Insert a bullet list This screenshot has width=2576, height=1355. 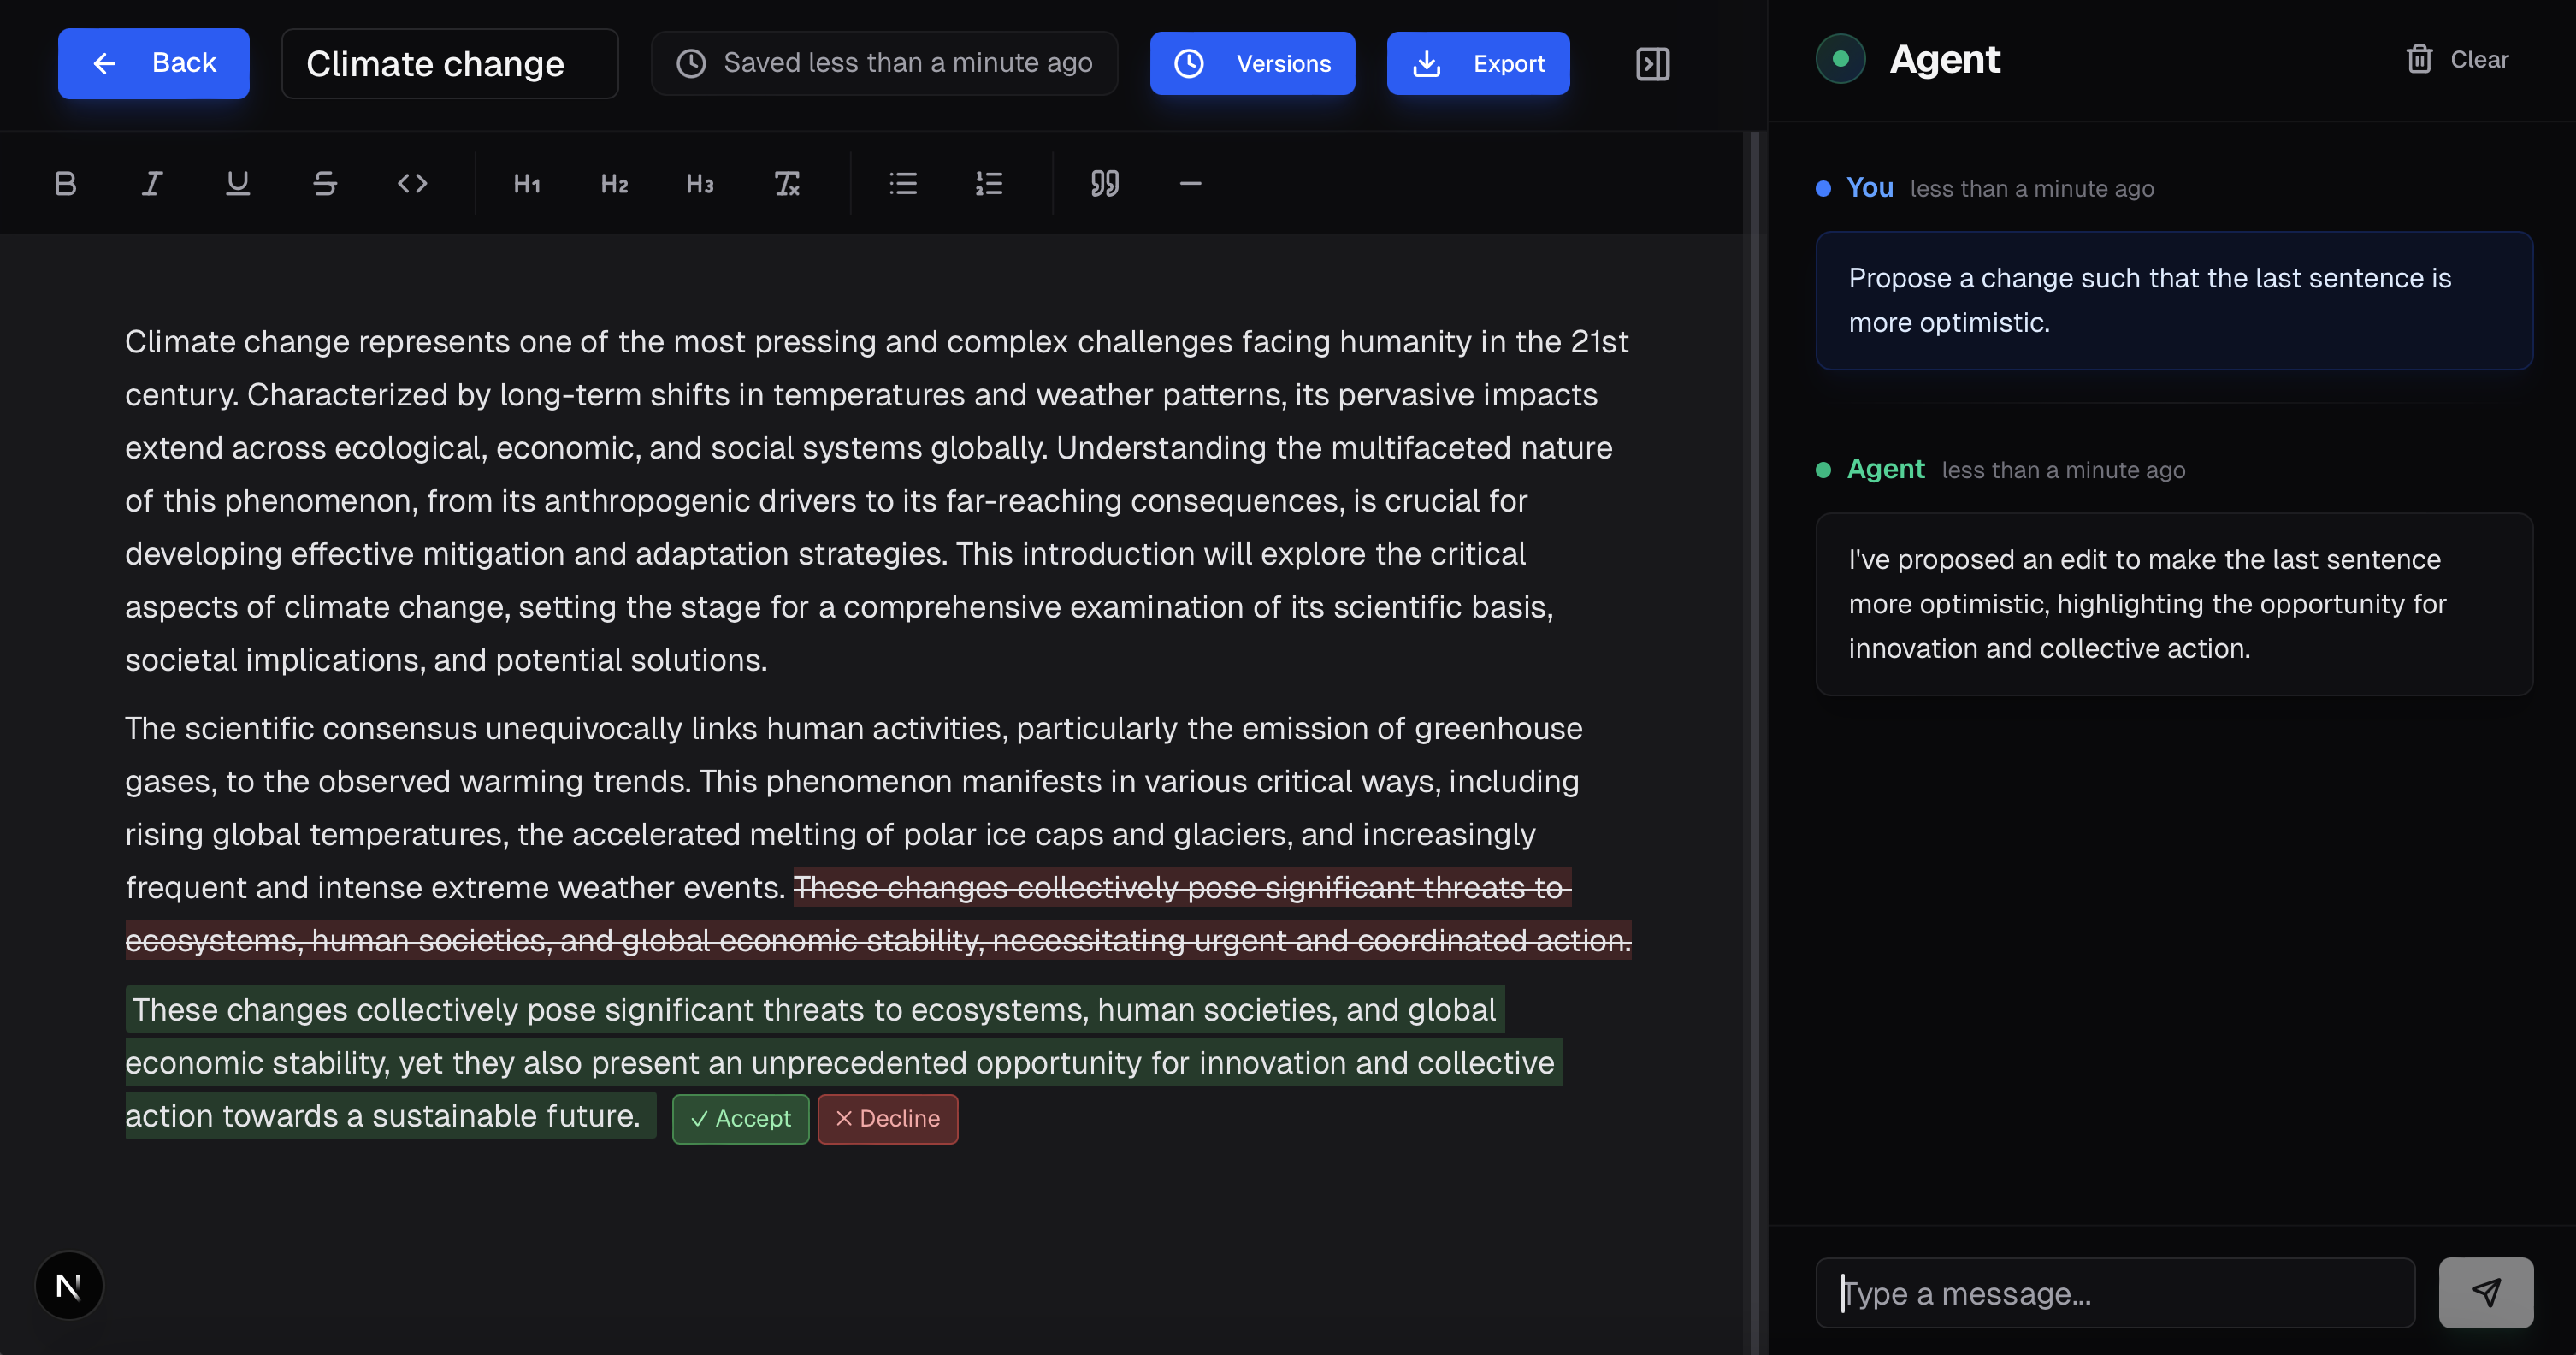(903, 183)
